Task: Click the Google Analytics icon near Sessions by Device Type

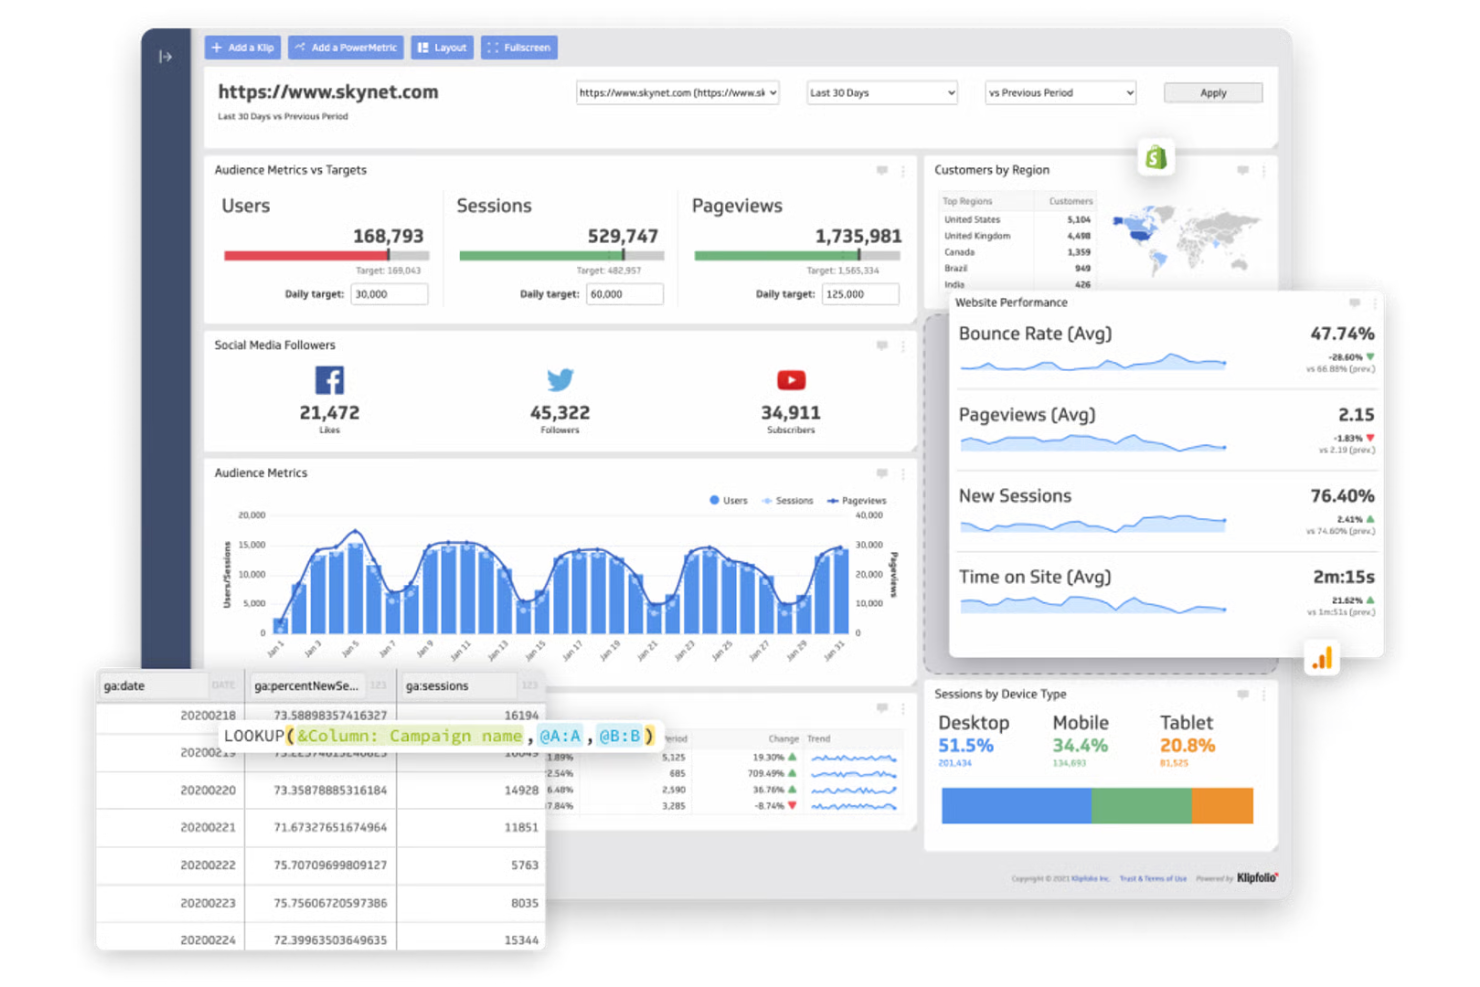Action: pyautogui.click(x=1324, y=659)
